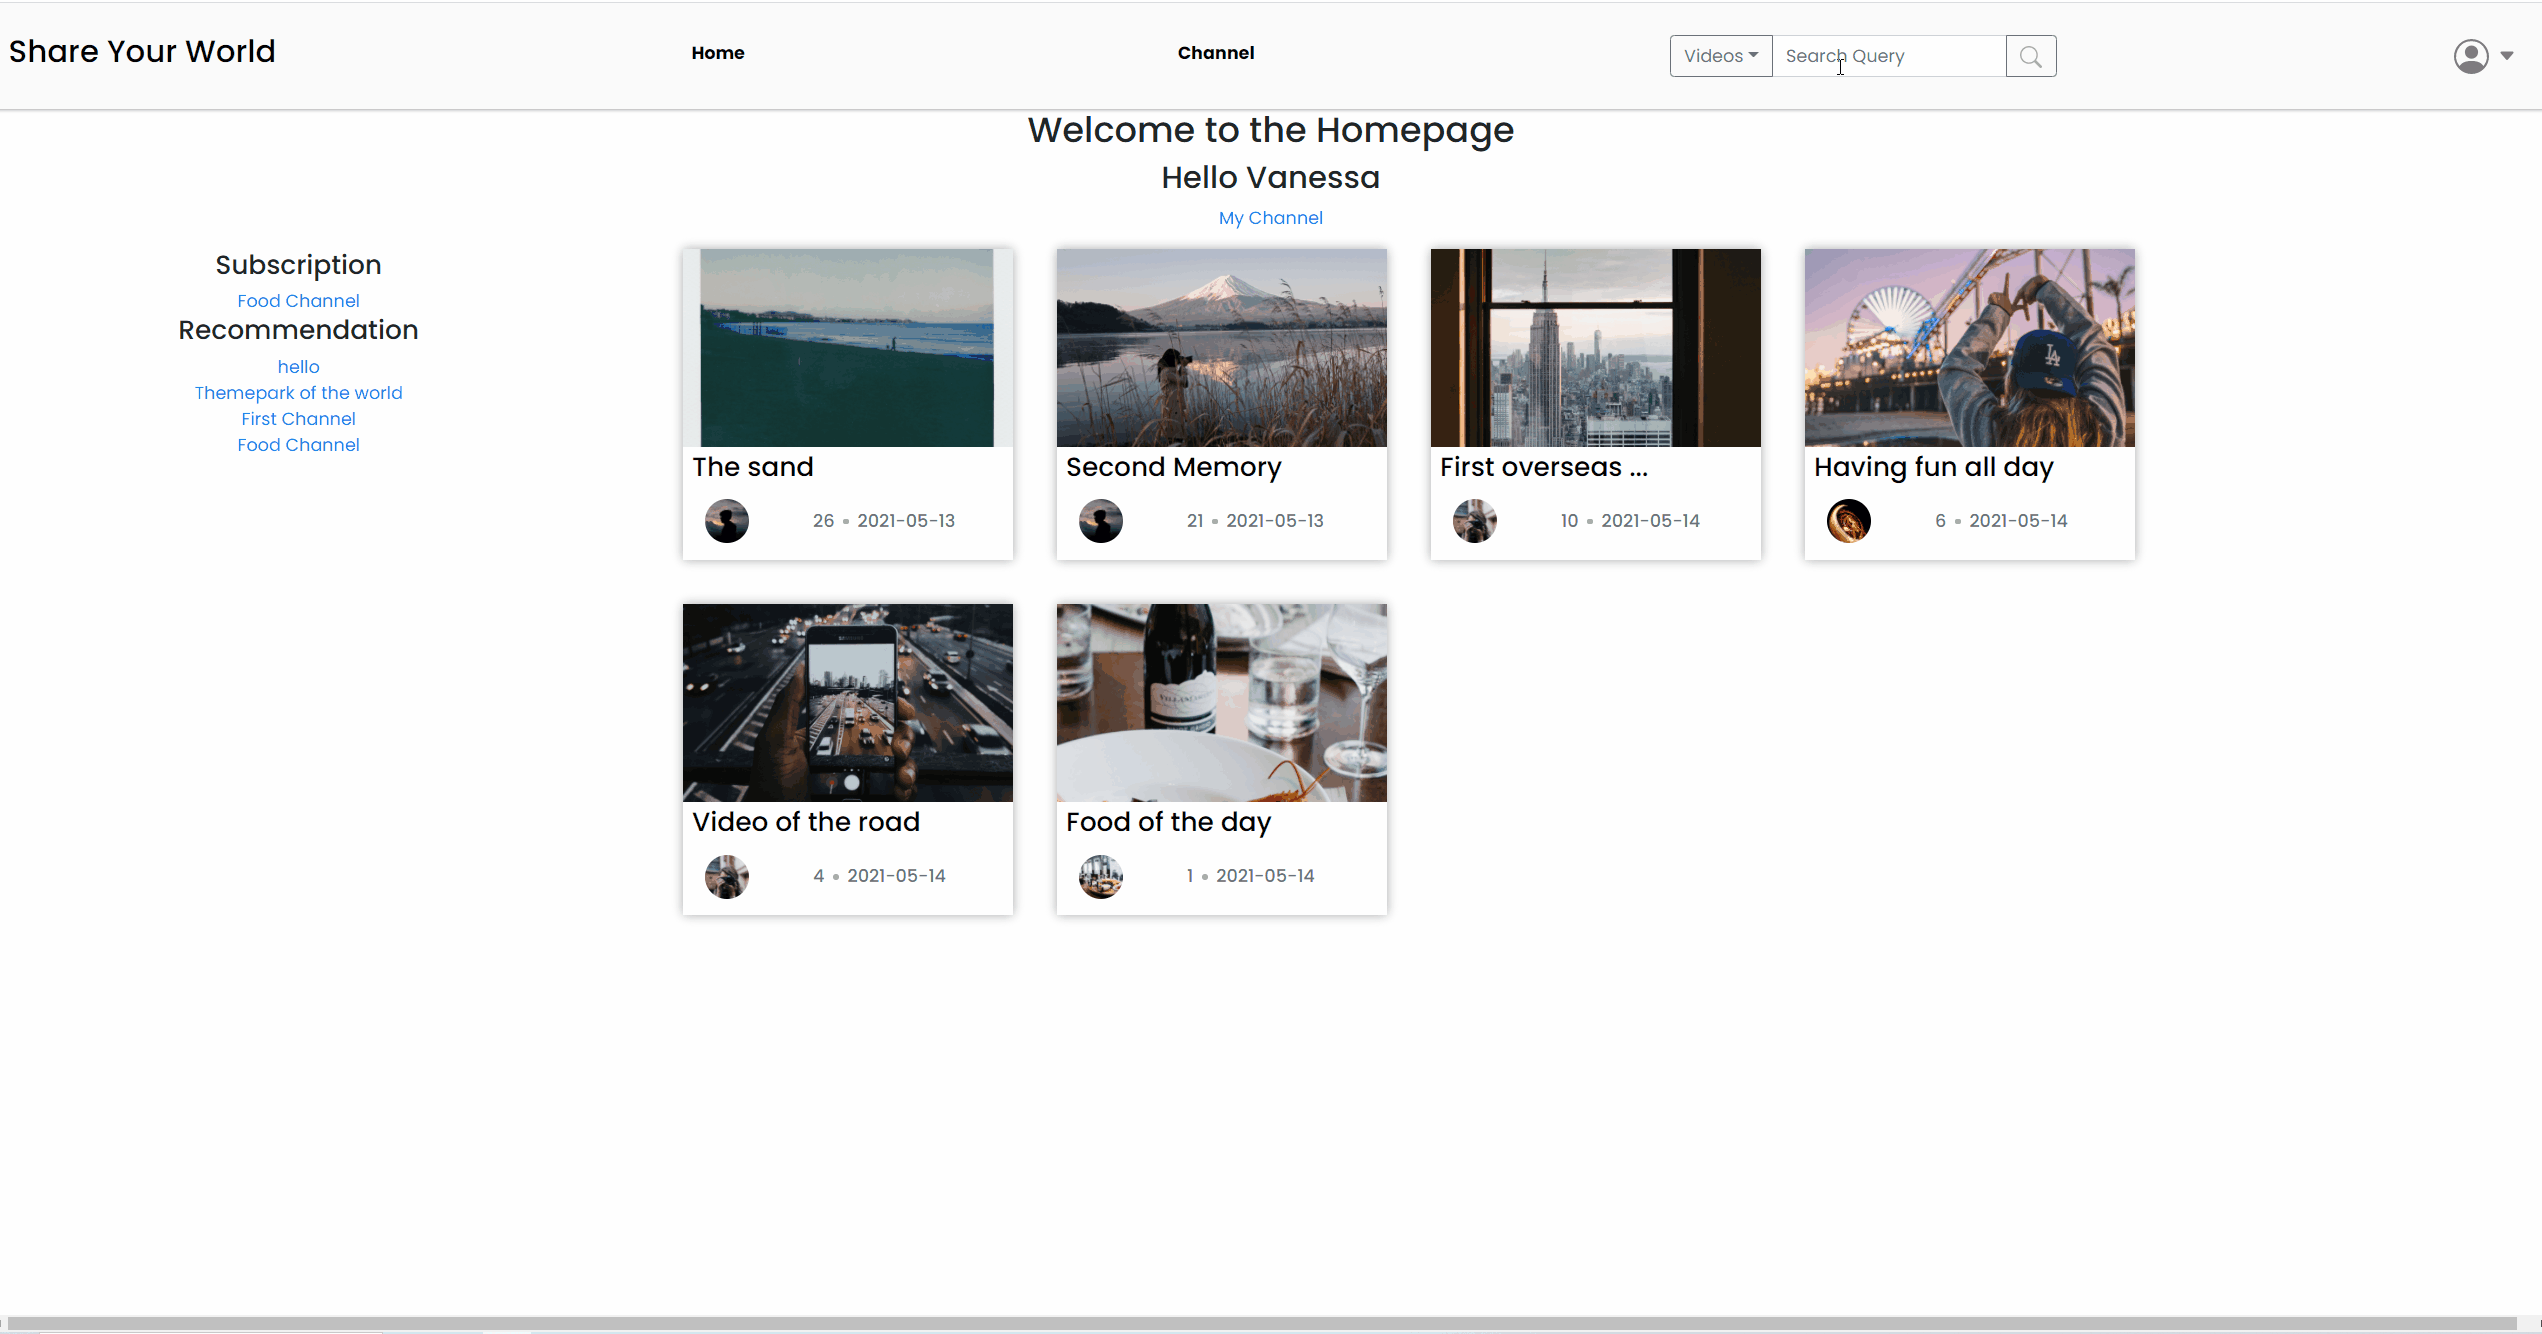Click the uploader avatar on The sand video

pyautogui.click(x=726, y=520)
